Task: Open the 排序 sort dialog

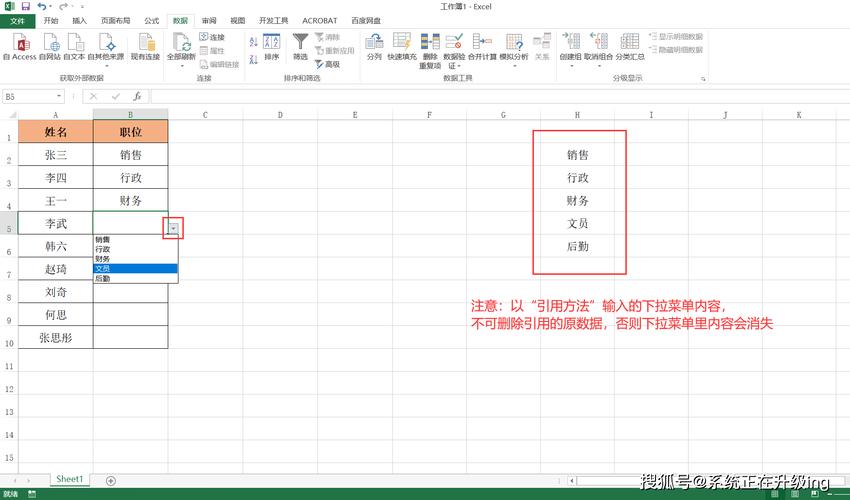Action: [x=271, y=46]
